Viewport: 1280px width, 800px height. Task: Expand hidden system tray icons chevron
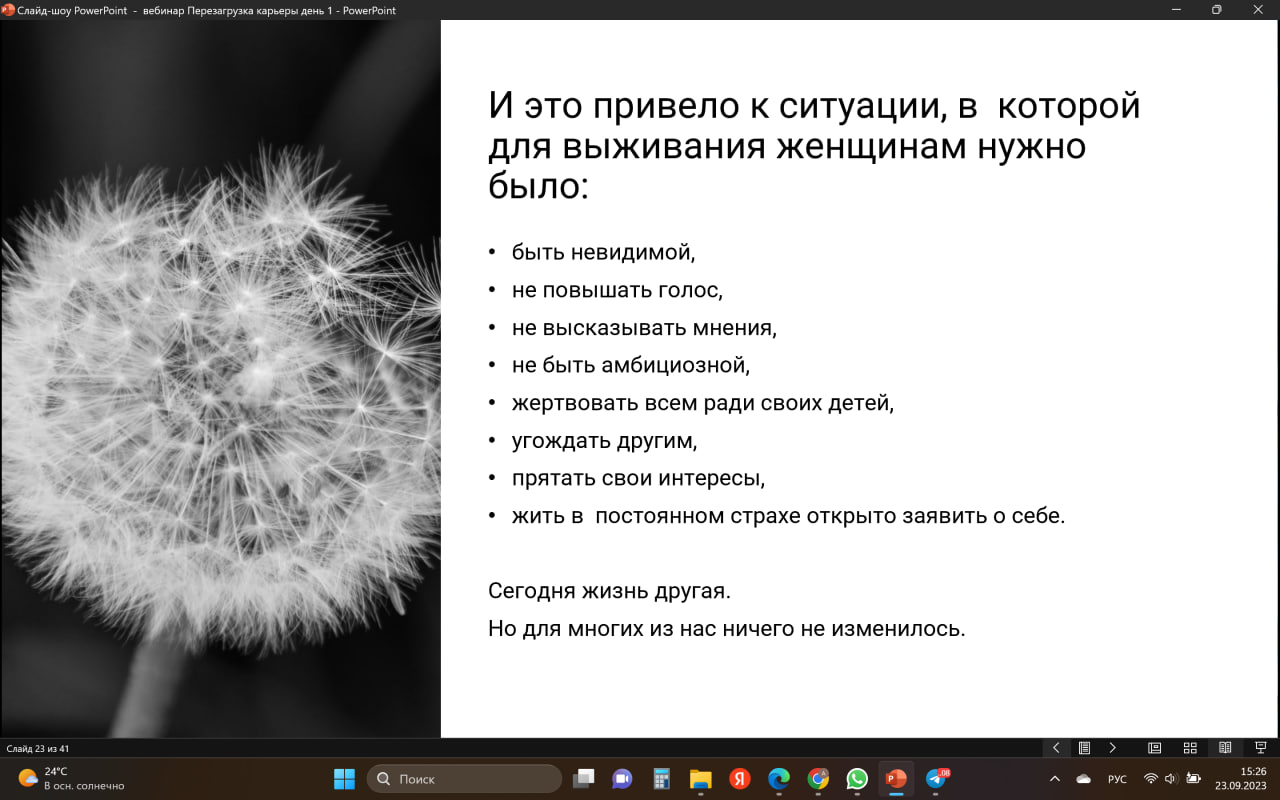pyautogui.click(x=1054, y=779)
